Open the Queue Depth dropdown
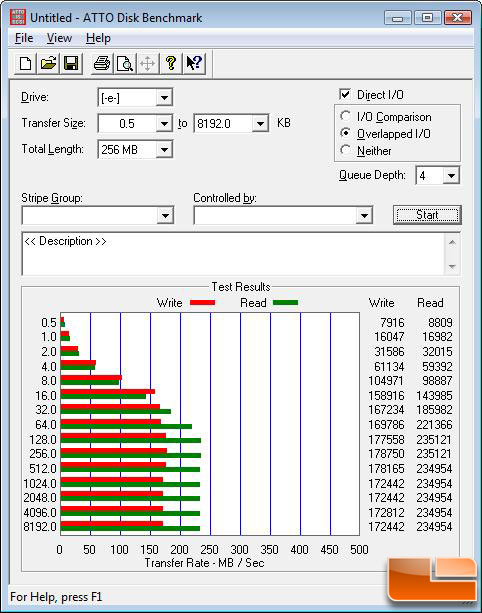The image size is (482, 613). point(451,175)
